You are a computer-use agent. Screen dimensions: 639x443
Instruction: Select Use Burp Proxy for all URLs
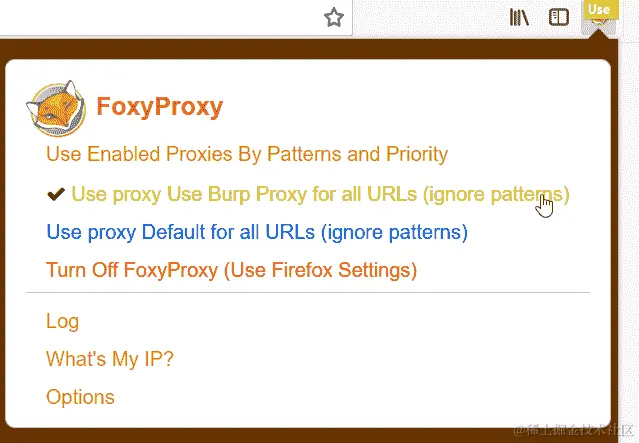pyautogui.click(x=320, y=194)
